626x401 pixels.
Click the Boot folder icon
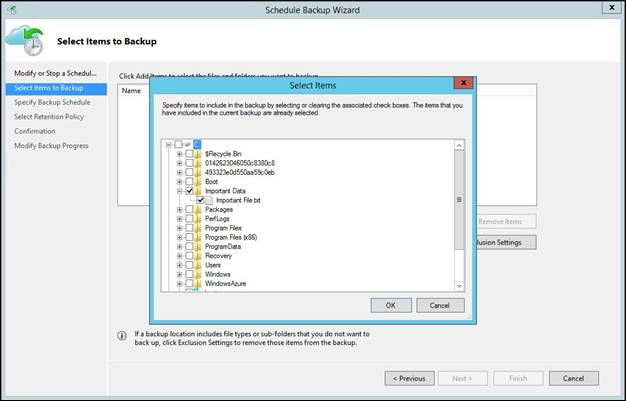pos(198,182)
